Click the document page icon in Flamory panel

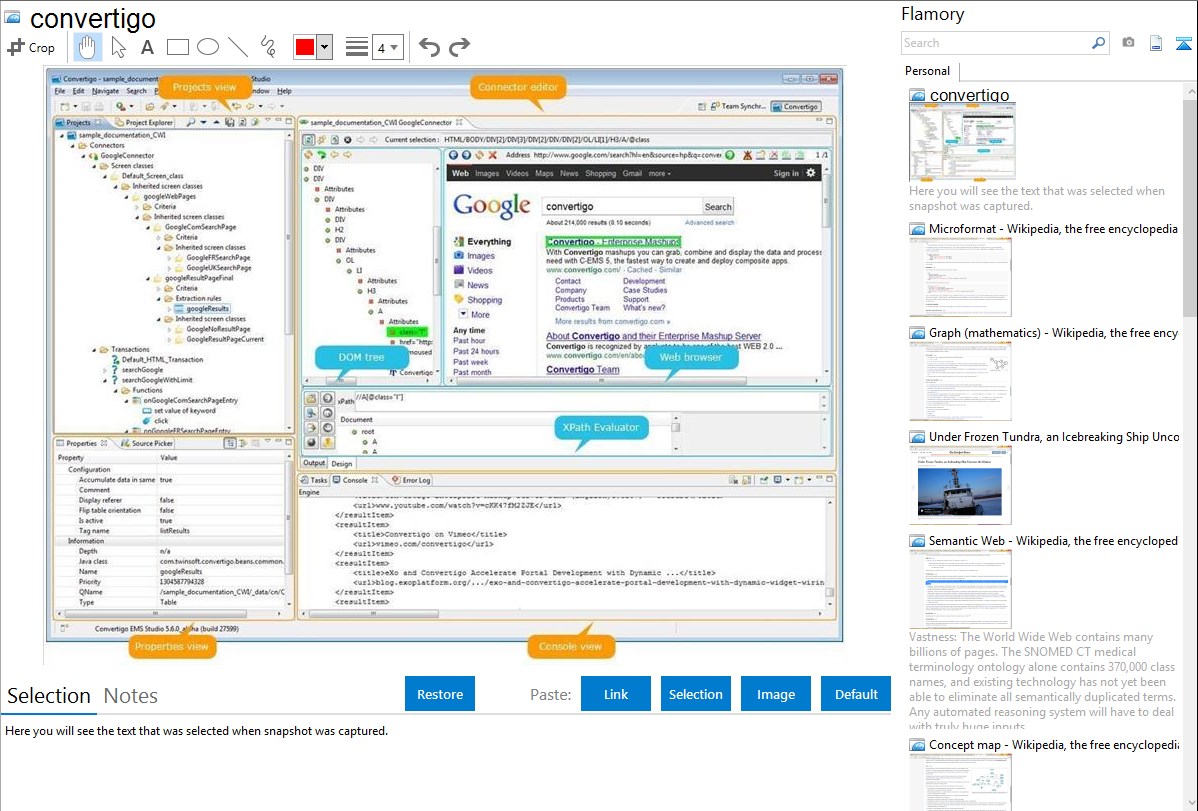(x=1156, y=44)
